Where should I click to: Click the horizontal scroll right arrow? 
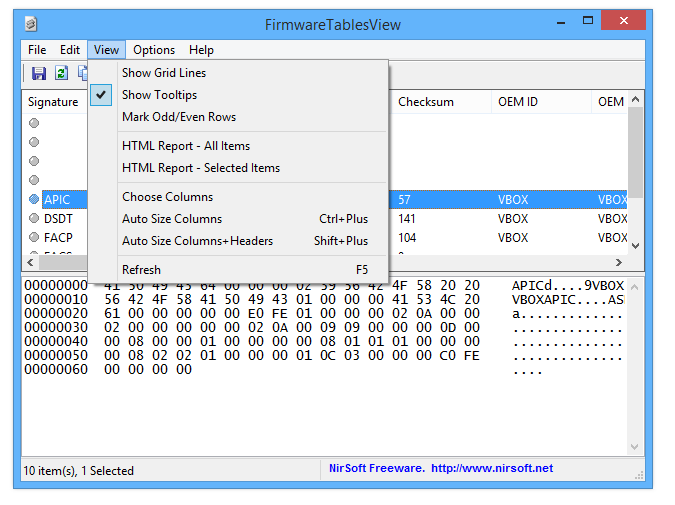point(619,262)
